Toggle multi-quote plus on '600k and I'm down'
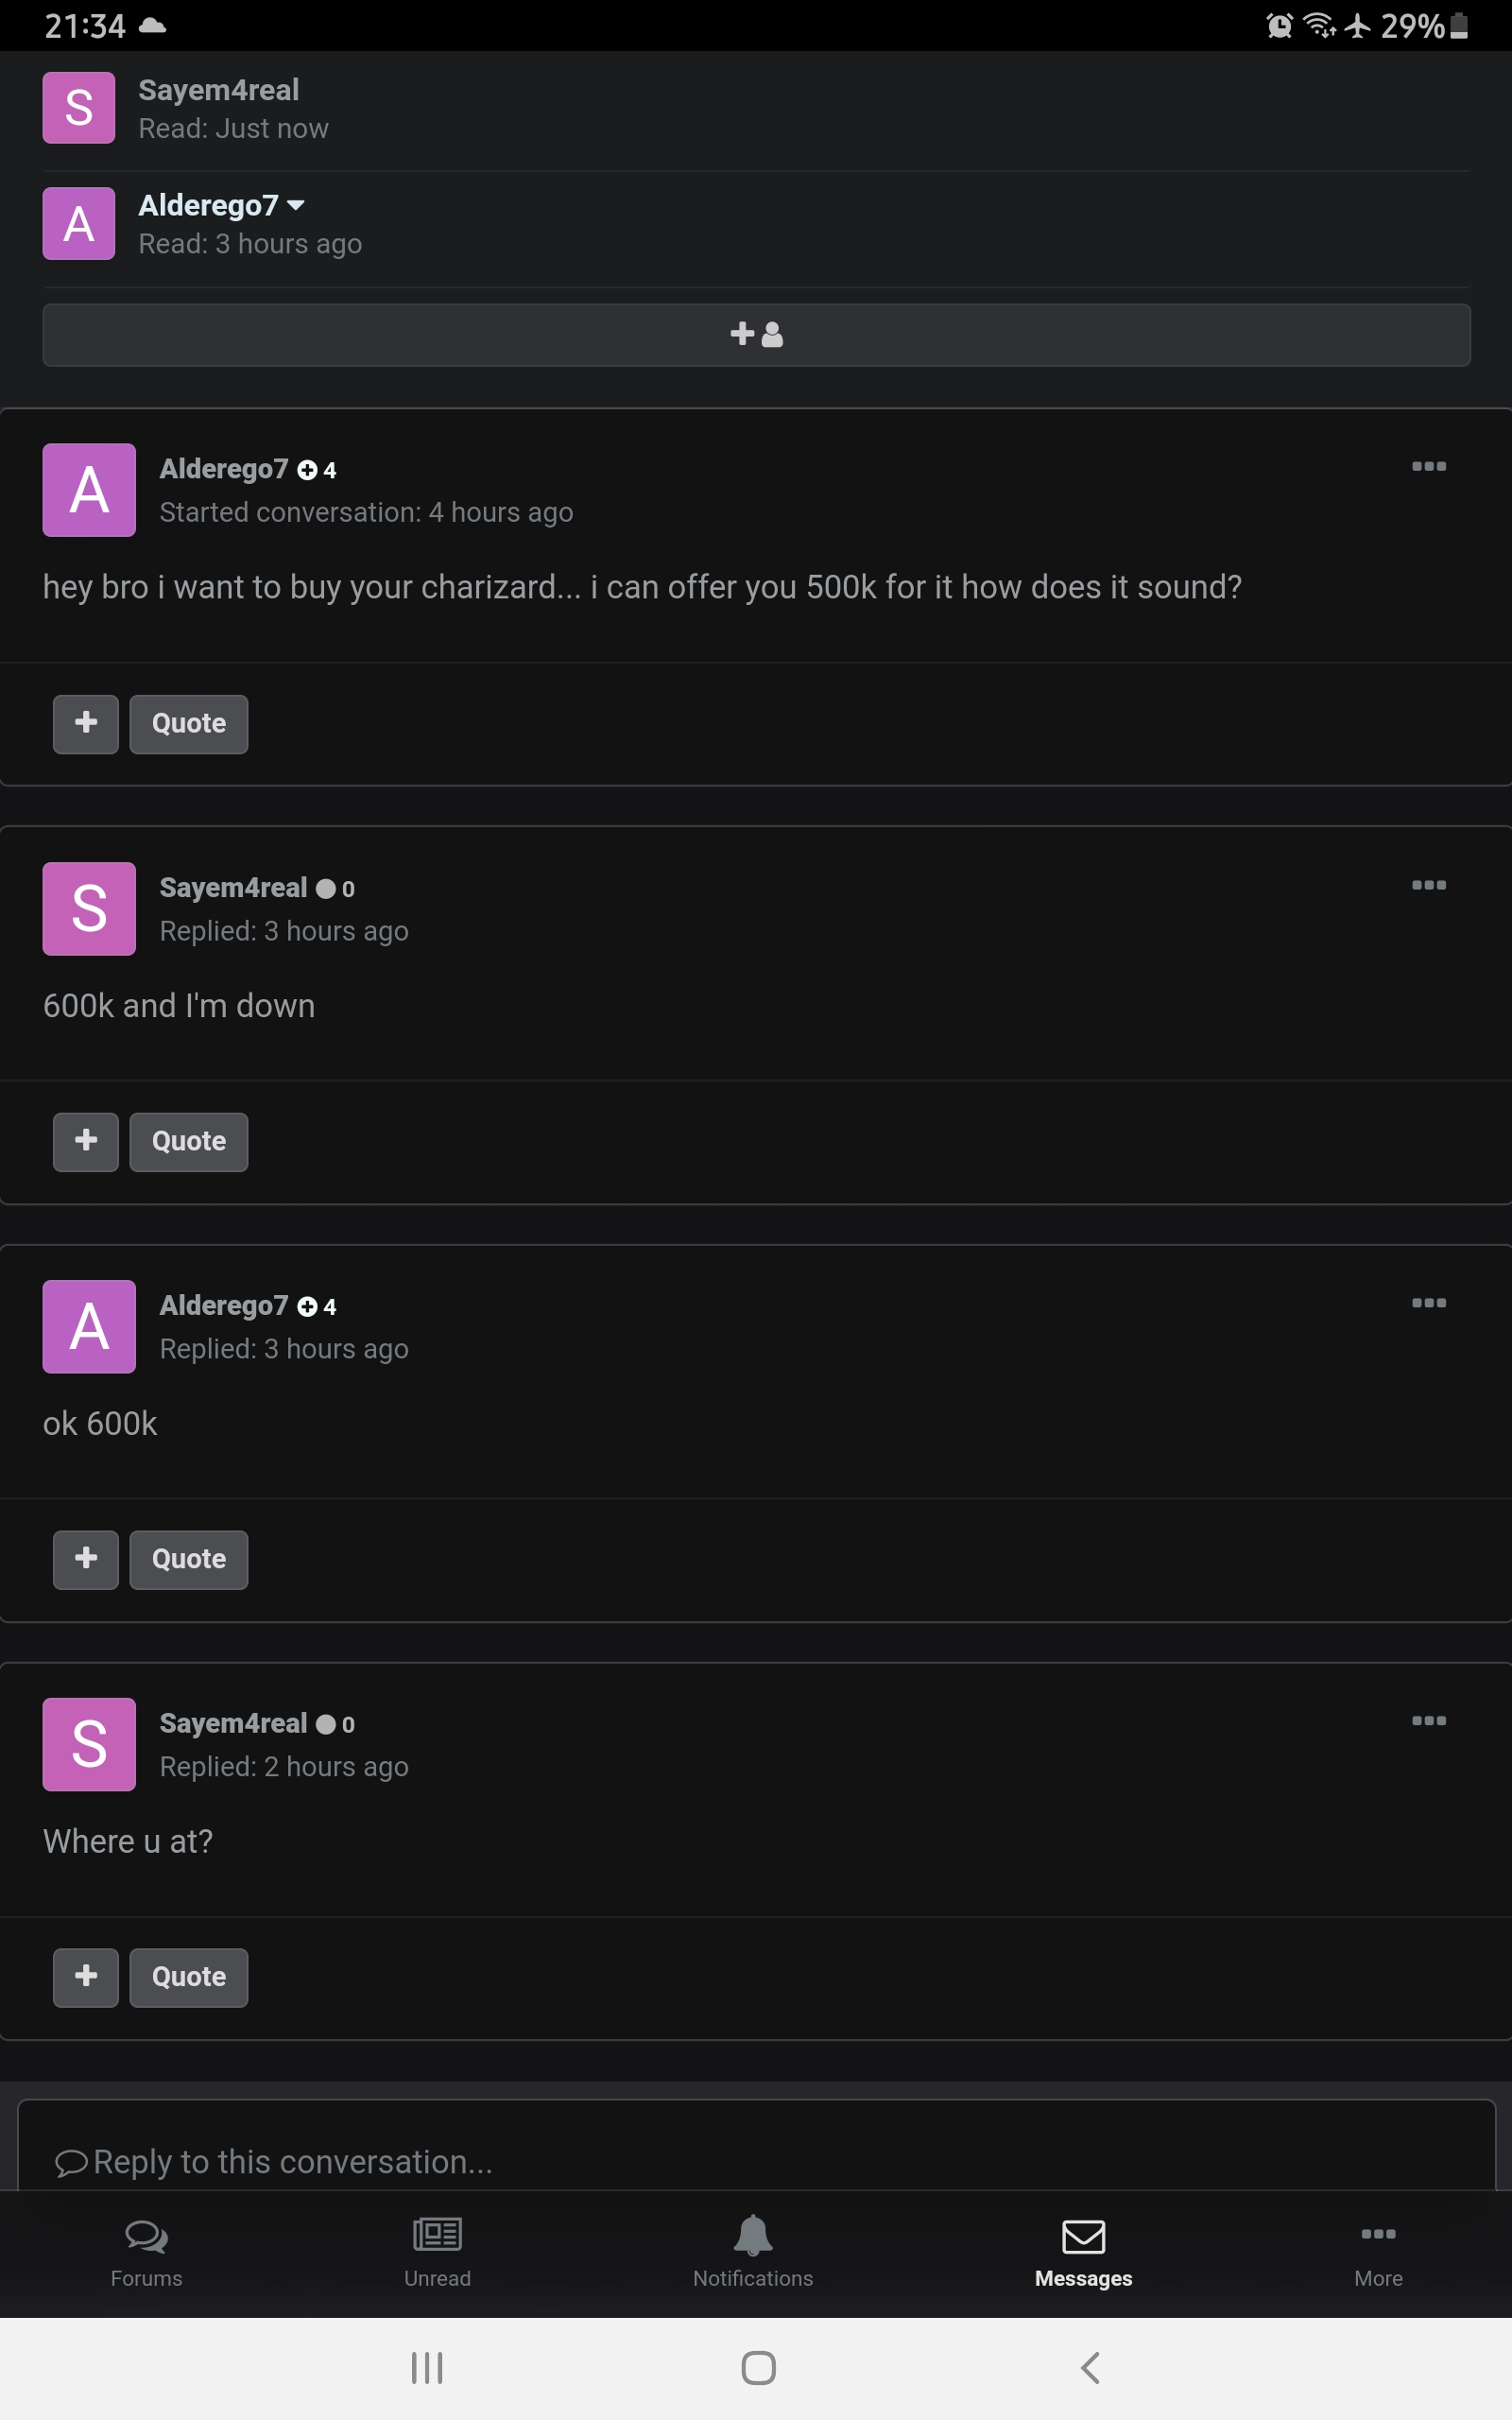The width and height of the screenshot is (1512, 2420). click(86, 1142)
